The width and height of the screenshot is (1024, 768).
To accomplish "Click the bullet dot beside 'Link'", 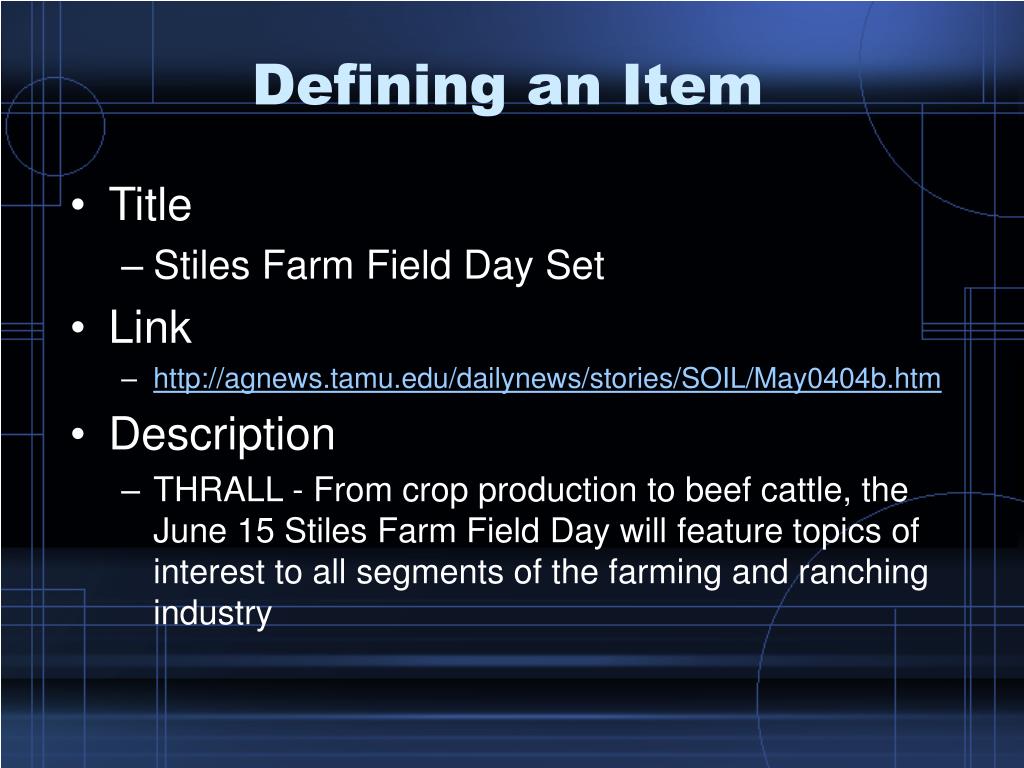I will pyautogui.click(x=78, y=327).
